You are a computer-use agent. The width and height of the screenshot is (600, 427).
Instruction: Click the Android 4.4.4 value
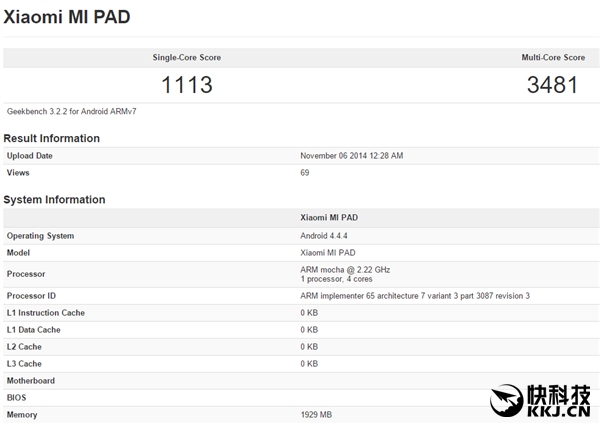[324, 236]
